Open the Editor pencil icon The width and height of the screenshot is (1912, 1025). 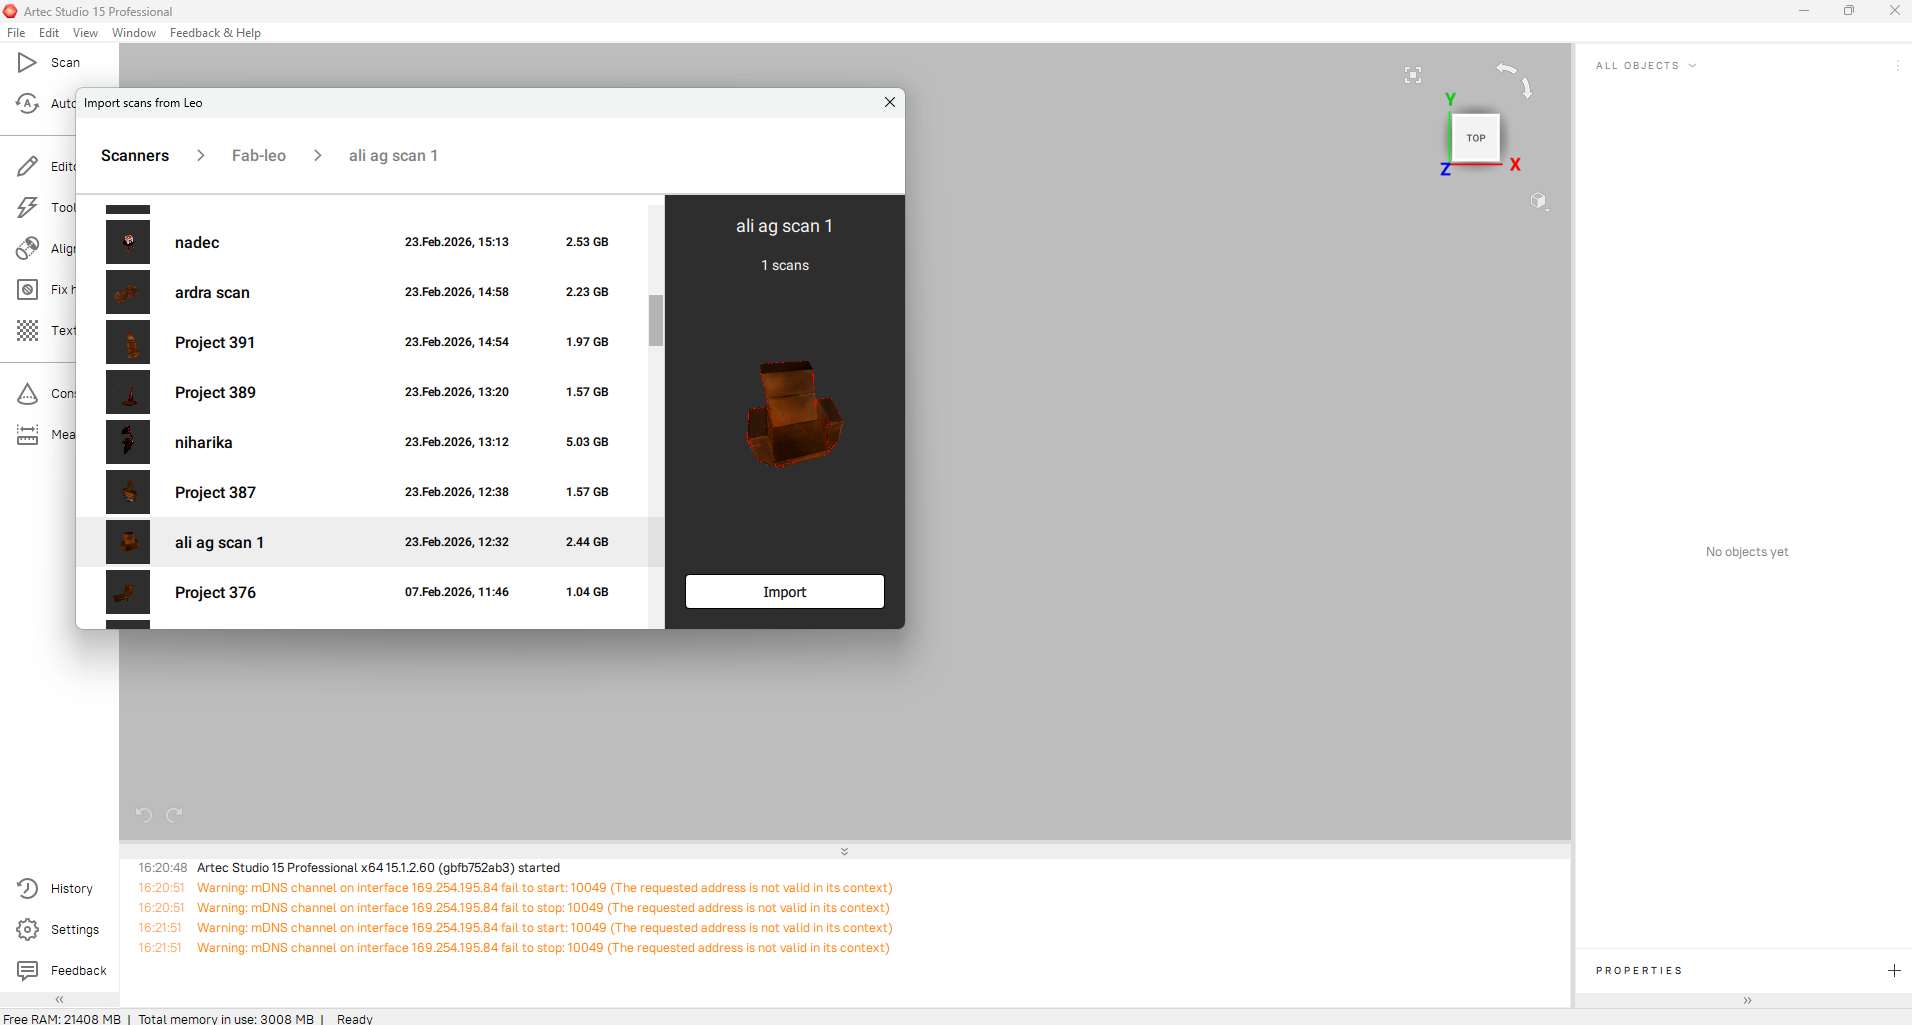click(x=27, y=166)
